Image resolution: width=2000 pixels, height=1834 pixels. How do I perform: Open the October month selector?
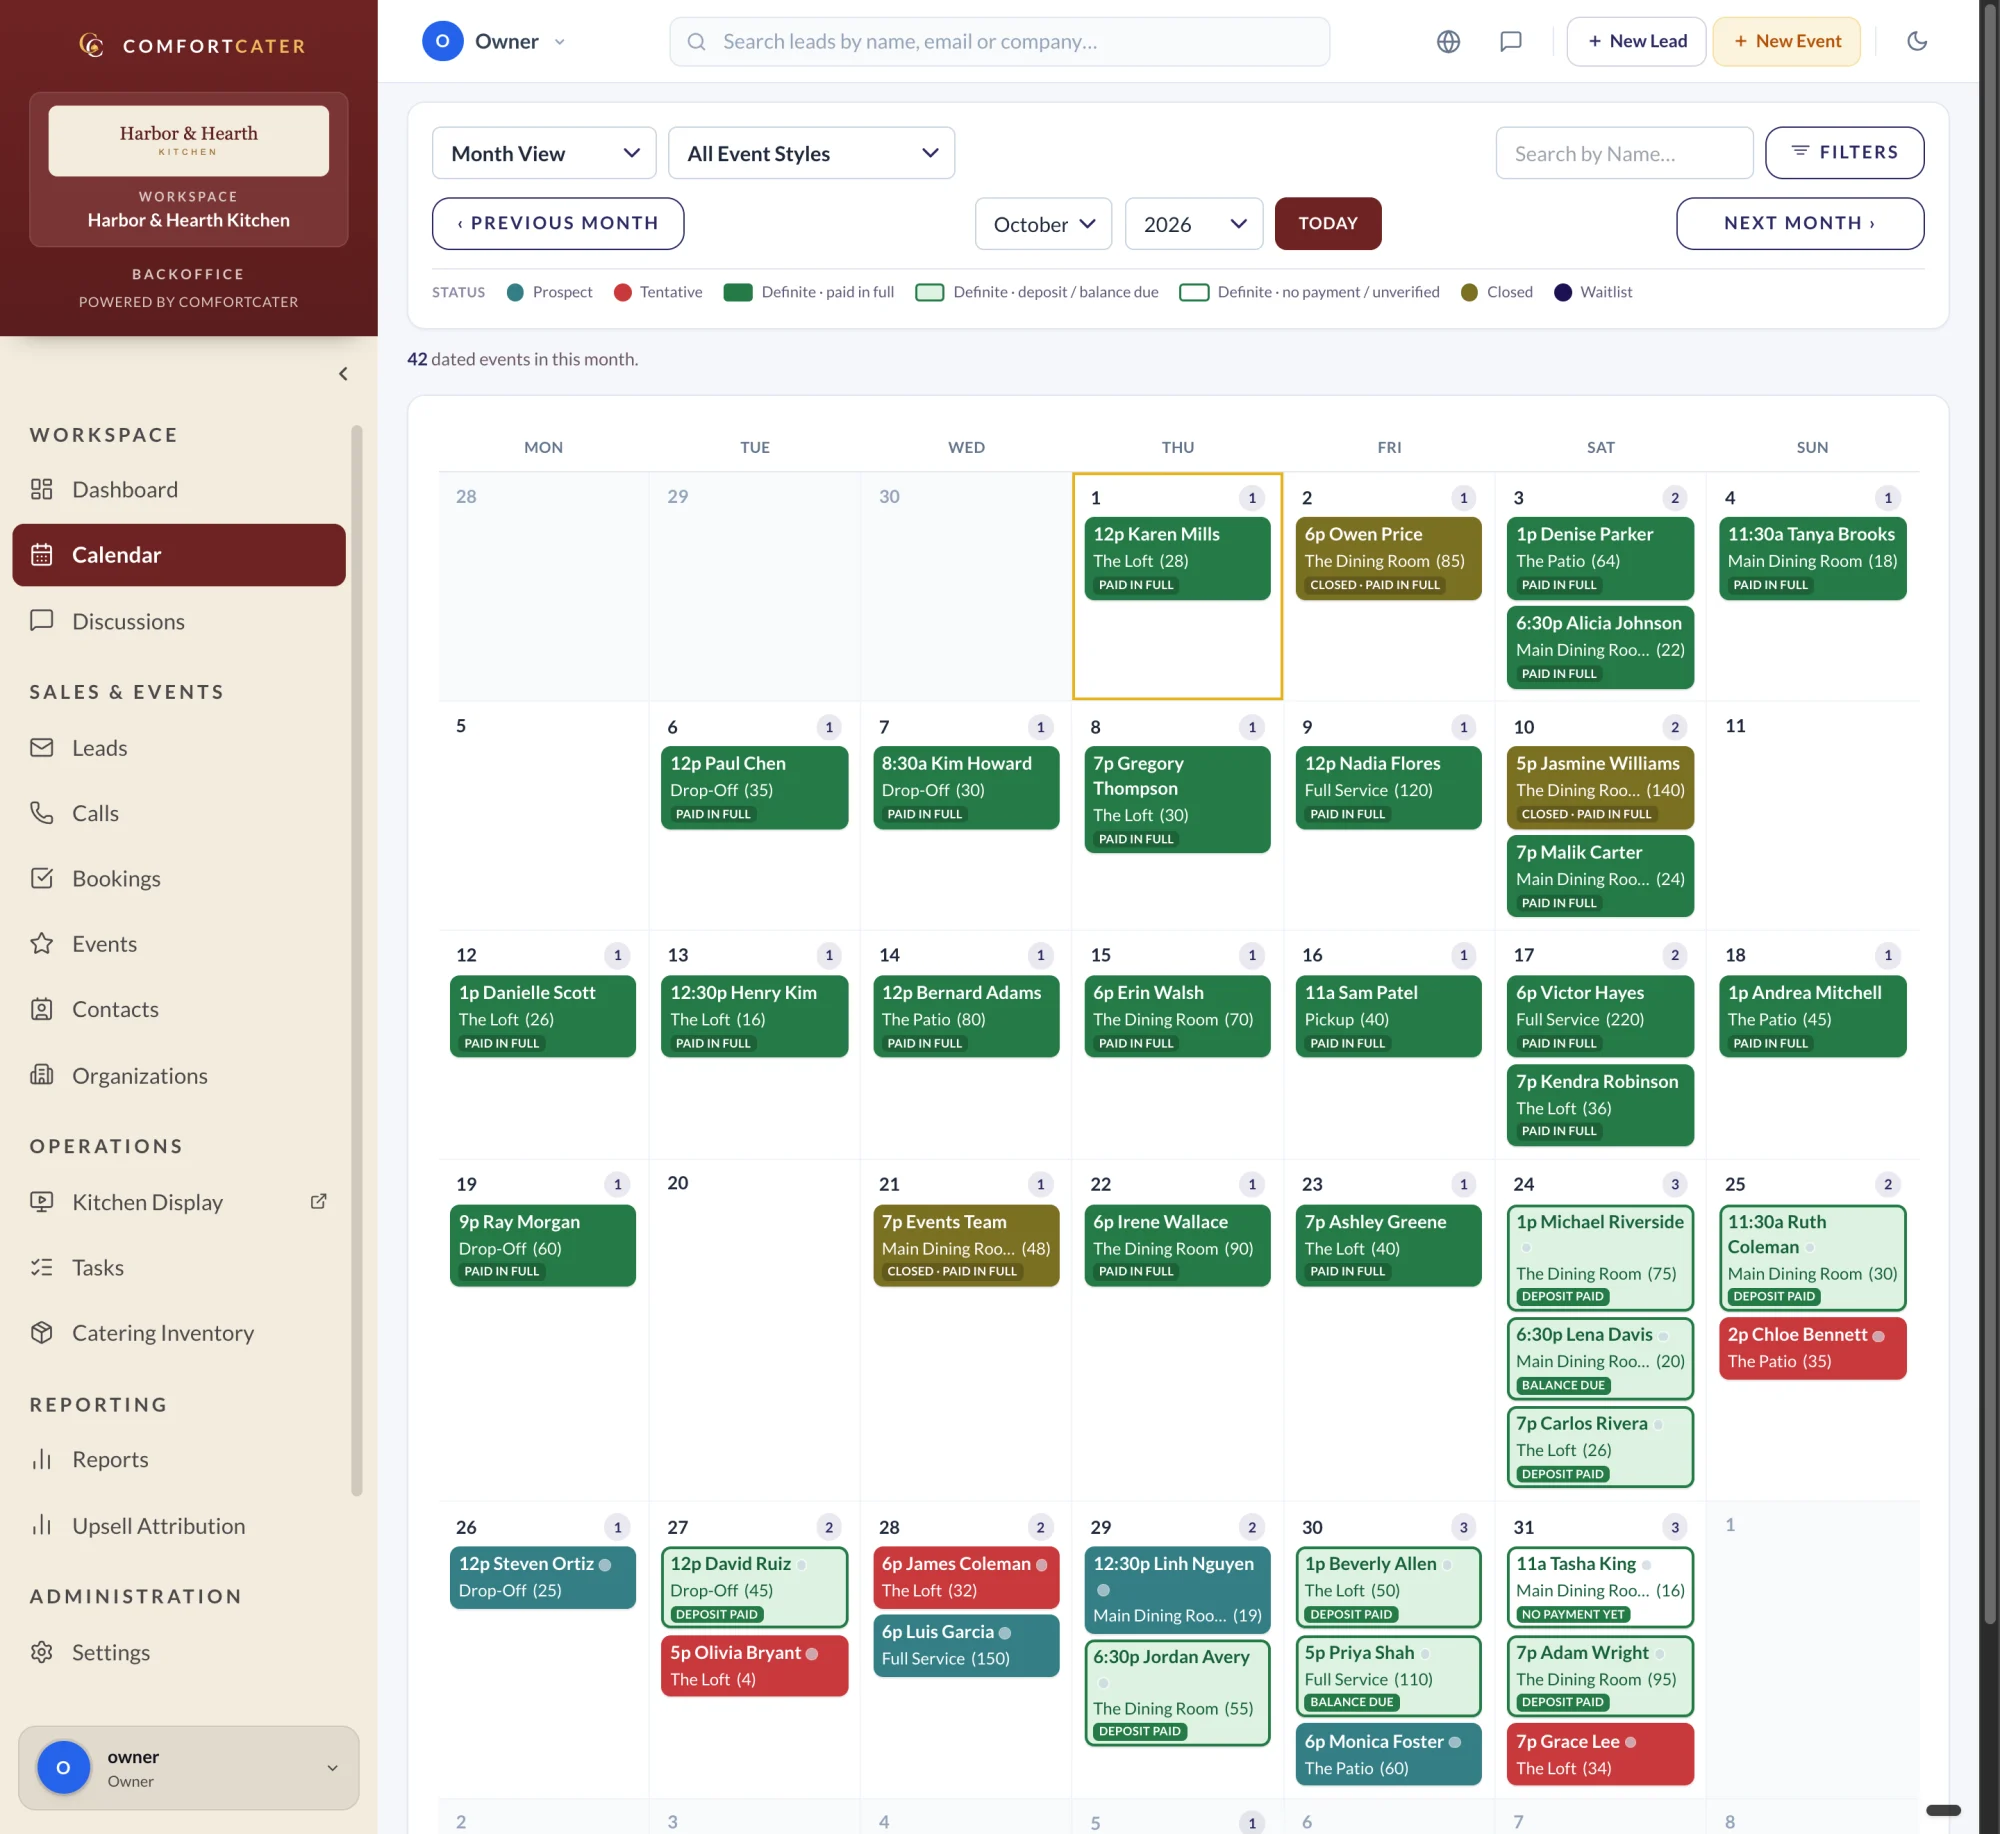pos(1043,224)
